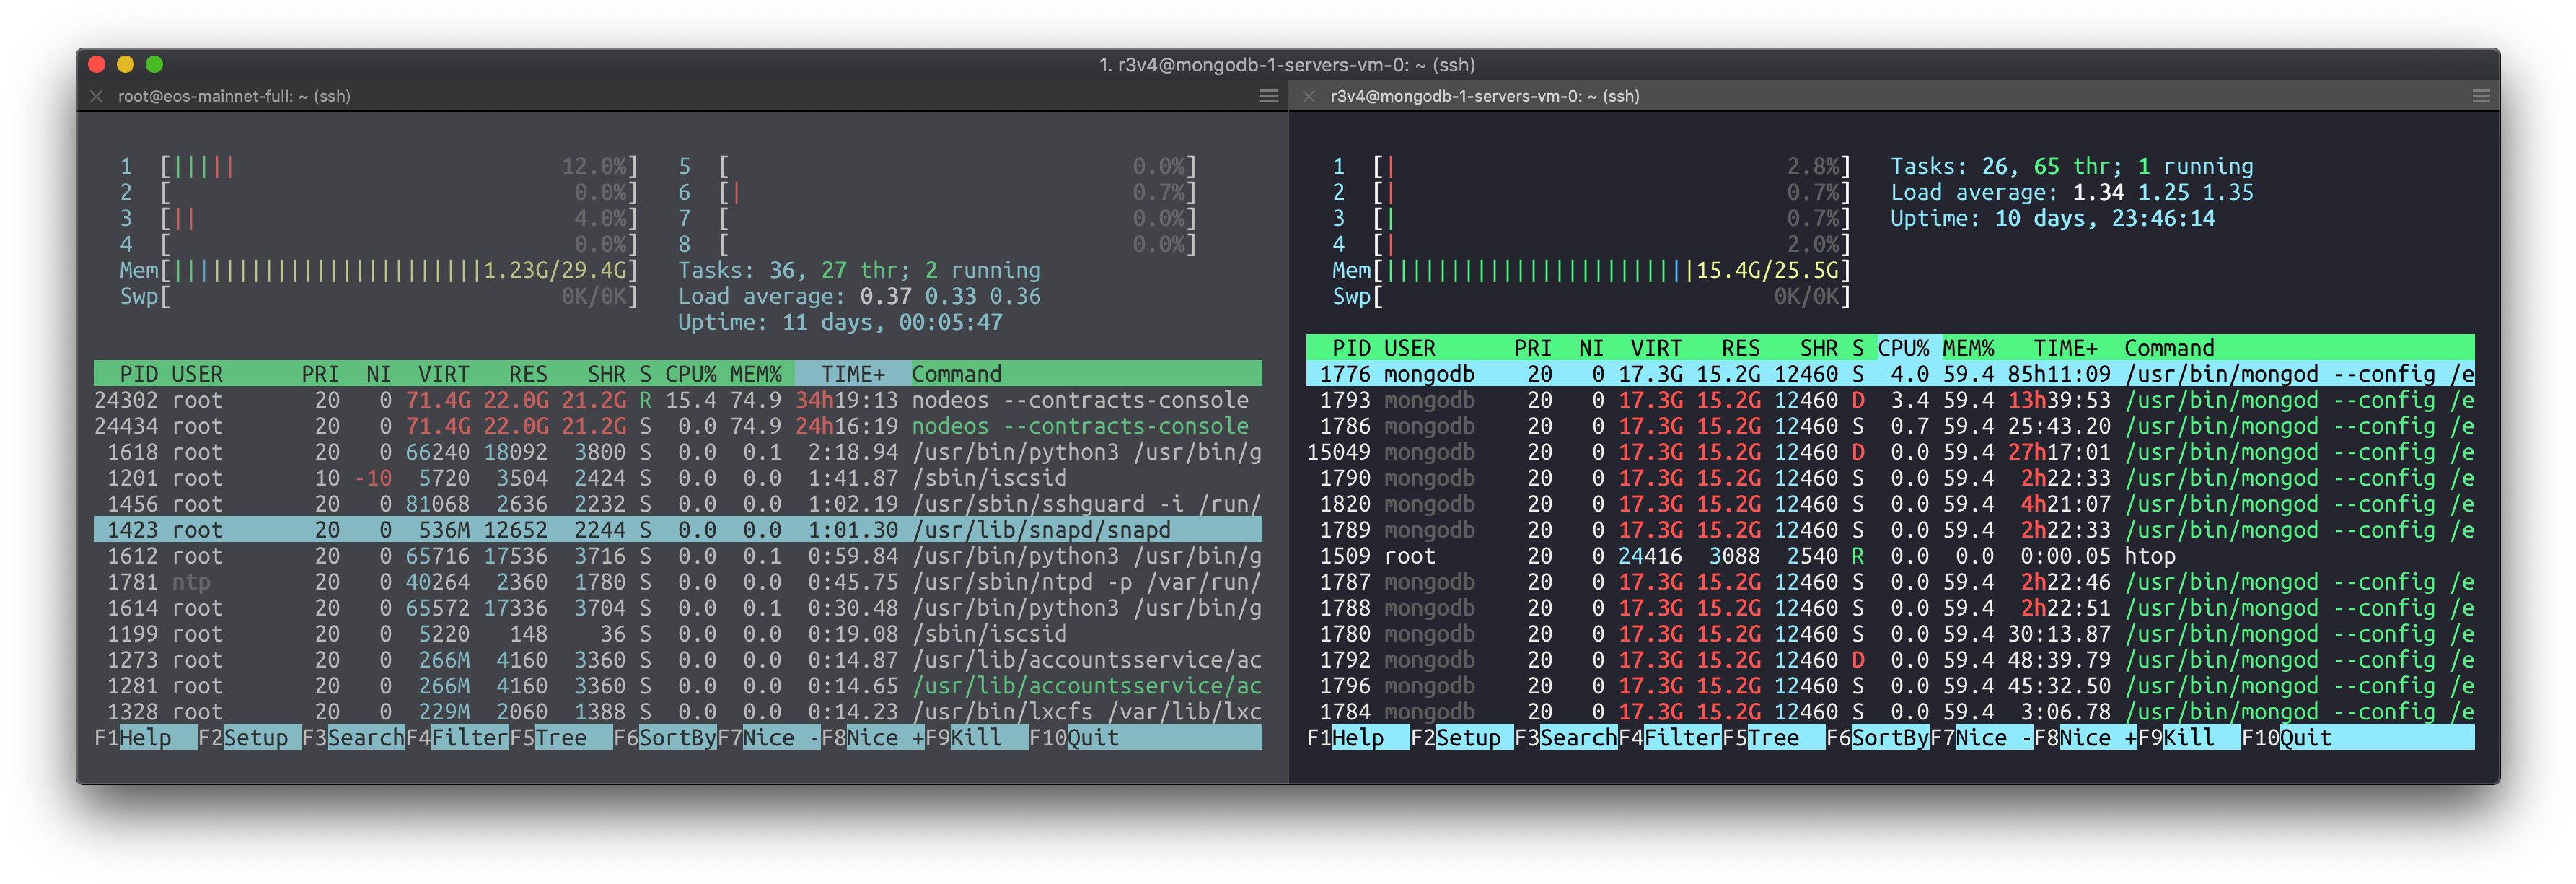Image resolution: width=2576 pixels, height=884 pixels.
Task: Open left pane hamburger menu icon
Action: (x=1268, y=96)
